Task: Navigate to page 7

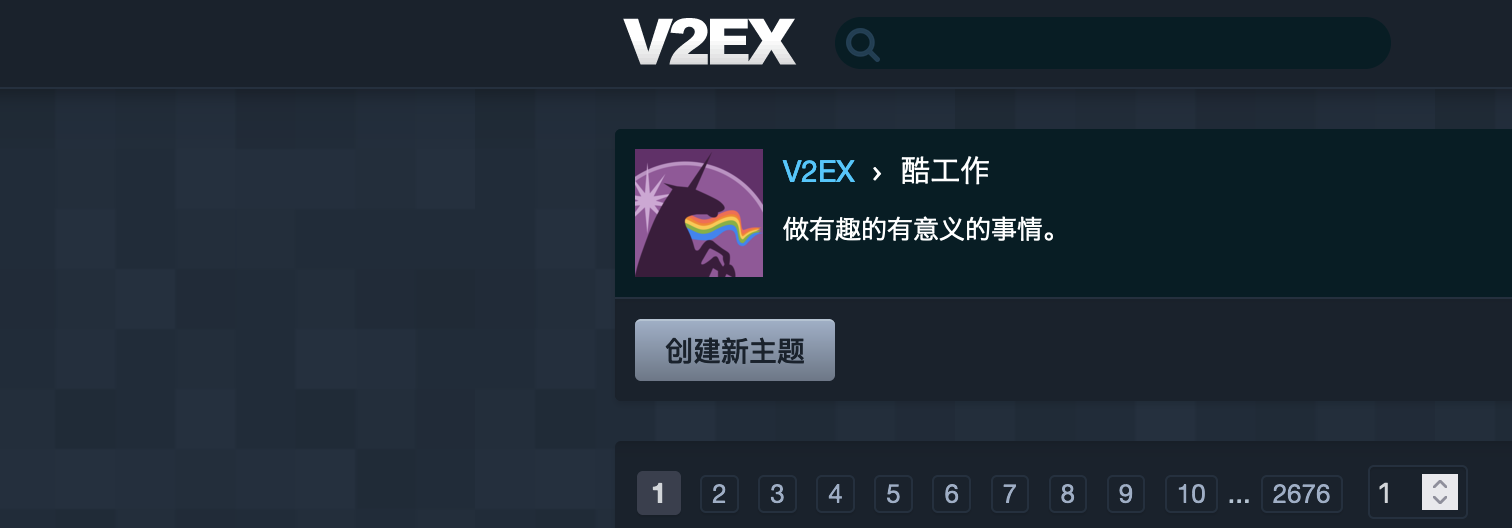Action: (x=1010, y=494)
